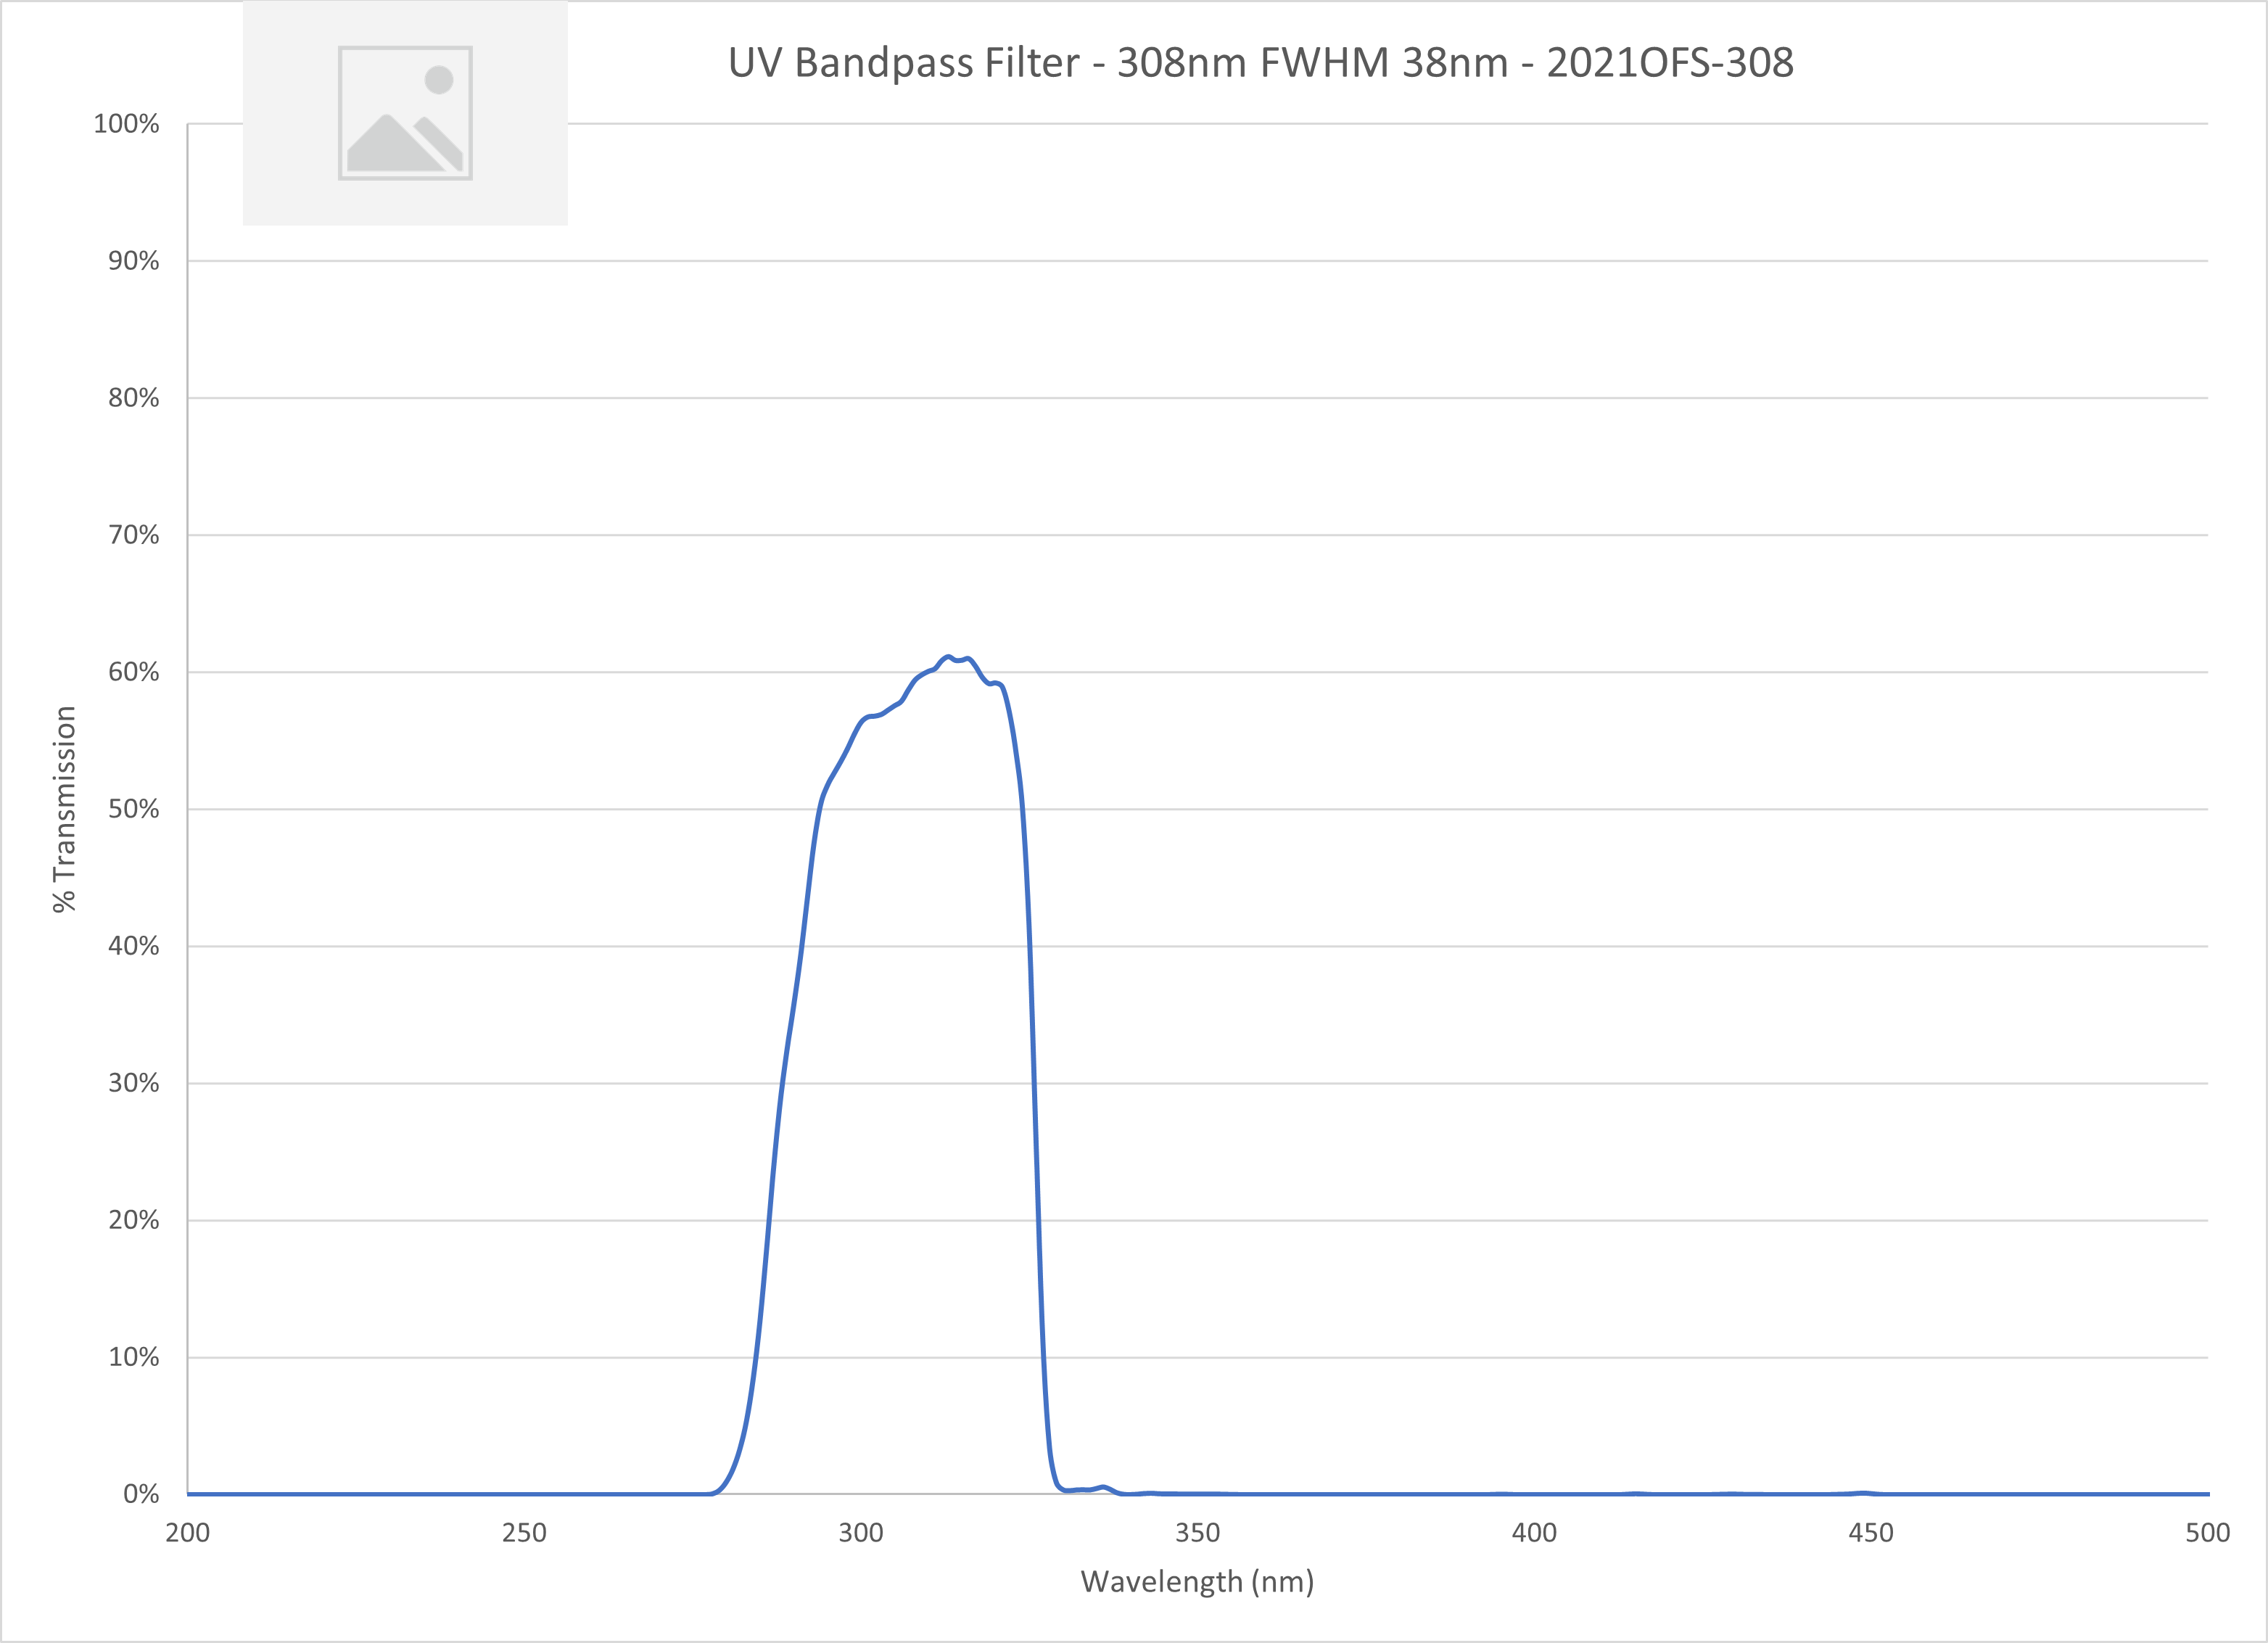Click the 60% y-axis label
The image size is (2268, 1643).
point(133,672)
